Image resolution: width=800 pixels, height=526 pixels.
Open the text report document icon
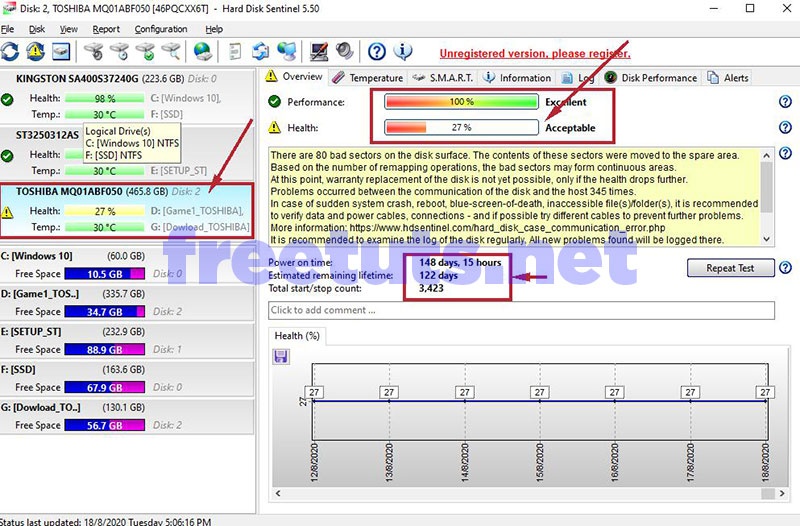pyautogui.click(x=235, y=52)
